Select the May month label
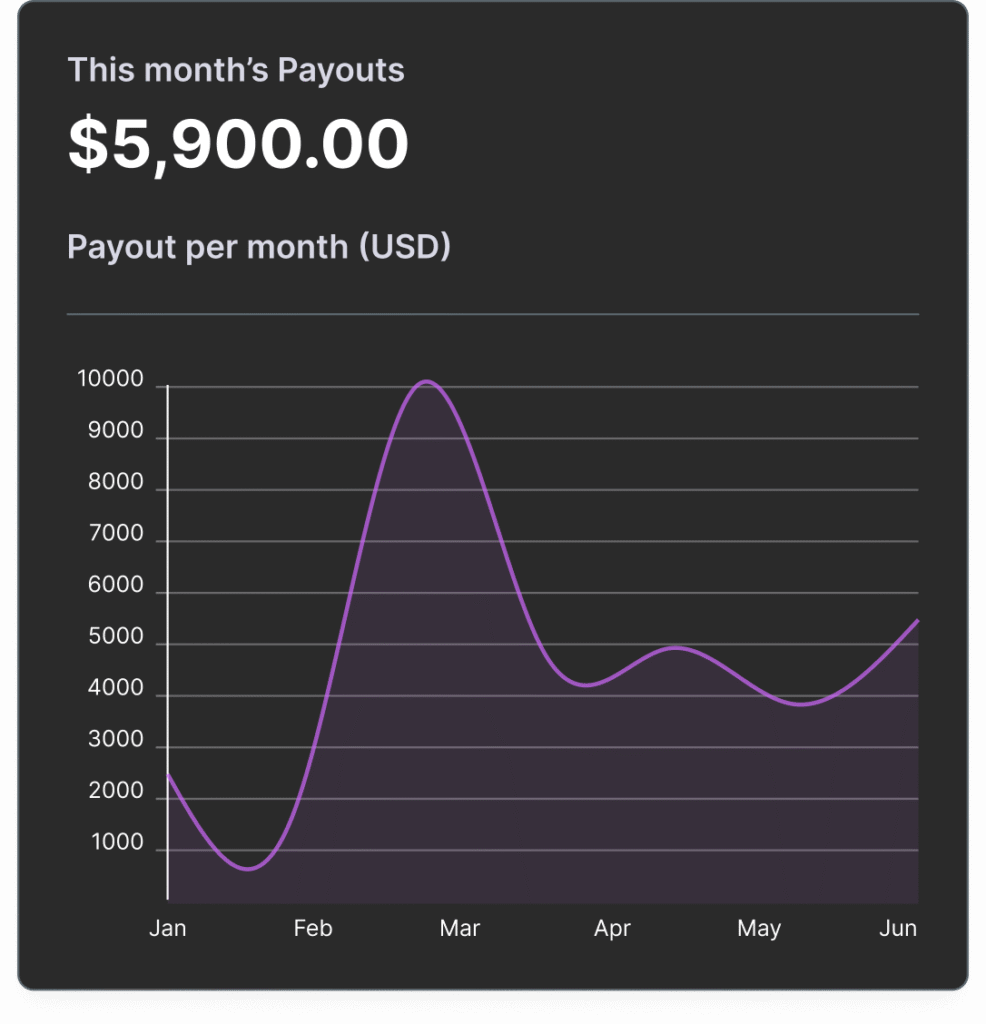The width and height of the screenshot is (986, 1024). click(759, 929)
